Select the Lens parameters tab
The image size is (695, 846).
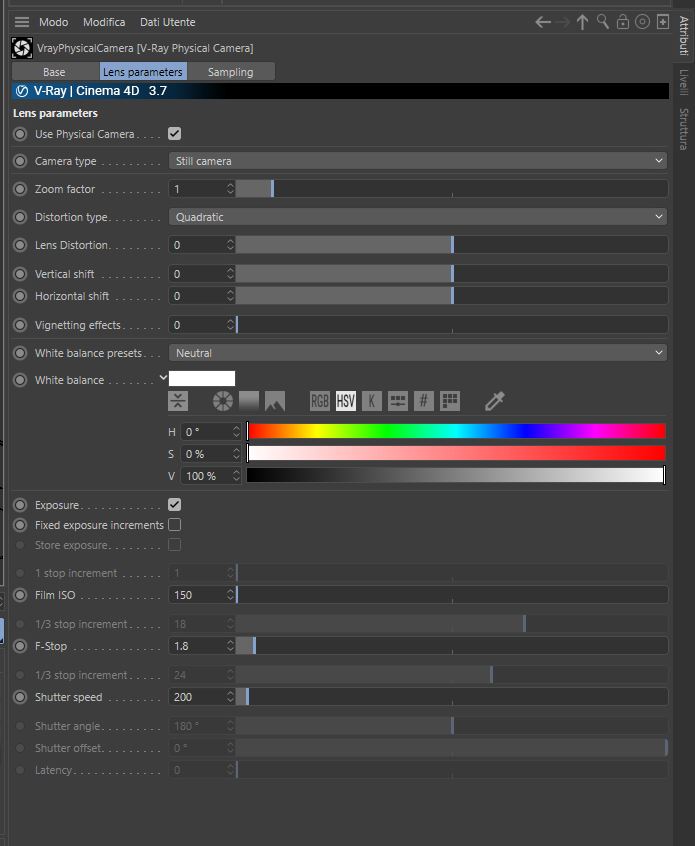coord(143,72)
